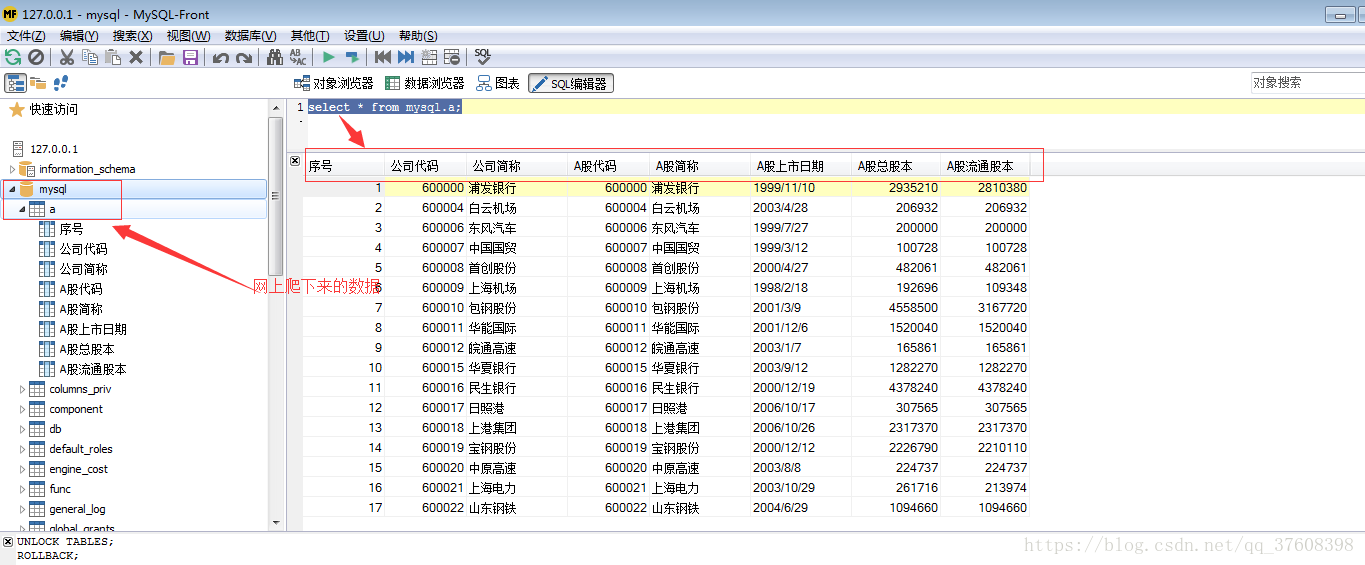1365x565 pixels.
Task: Click the Cut scissors icon
Action: (x=67, y=58)
